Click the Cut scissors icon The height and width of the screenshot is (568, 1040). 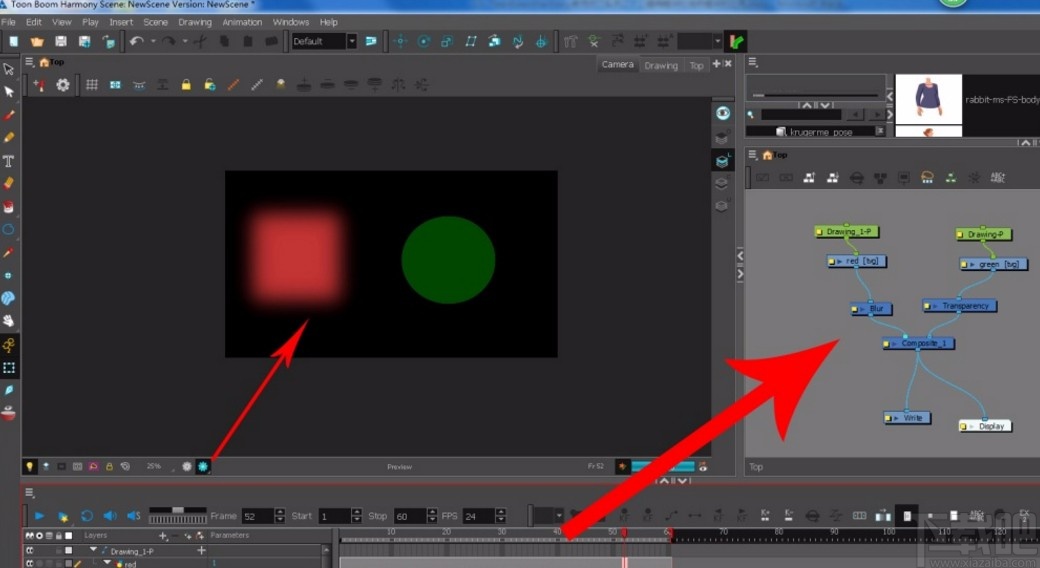200,41
